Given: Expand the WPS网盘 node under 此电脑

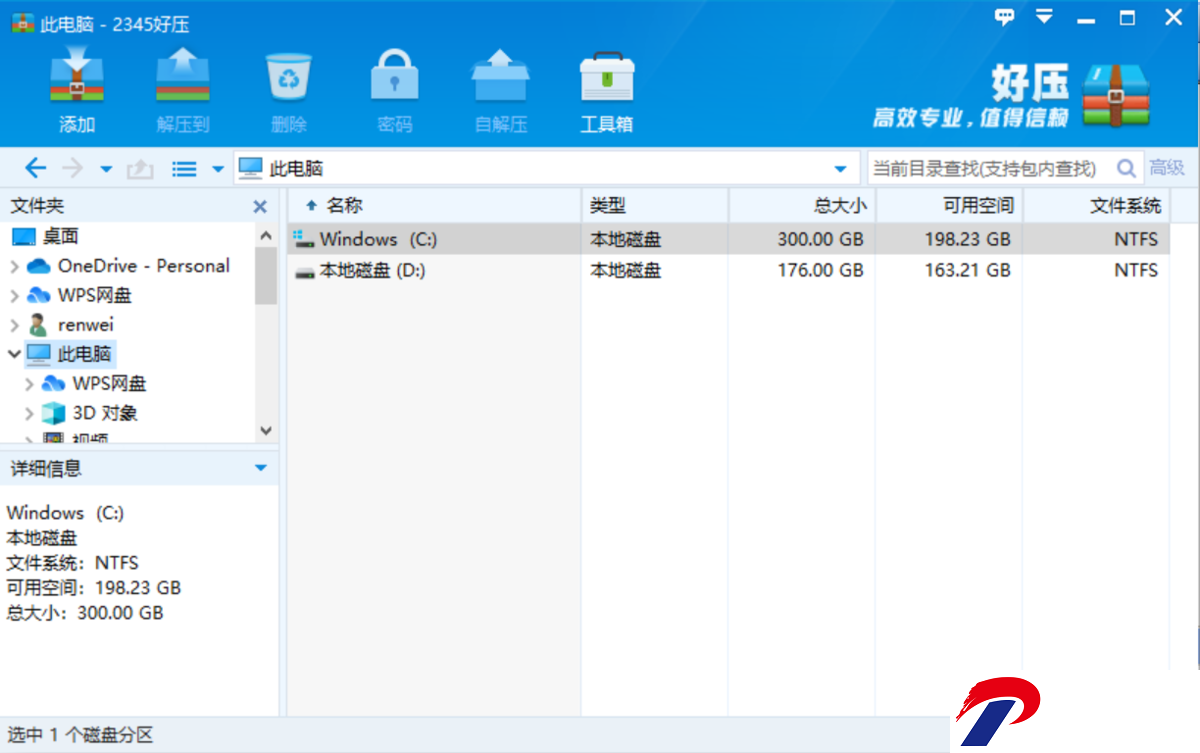Looking at the screenshot, I should tap(29, 384).
